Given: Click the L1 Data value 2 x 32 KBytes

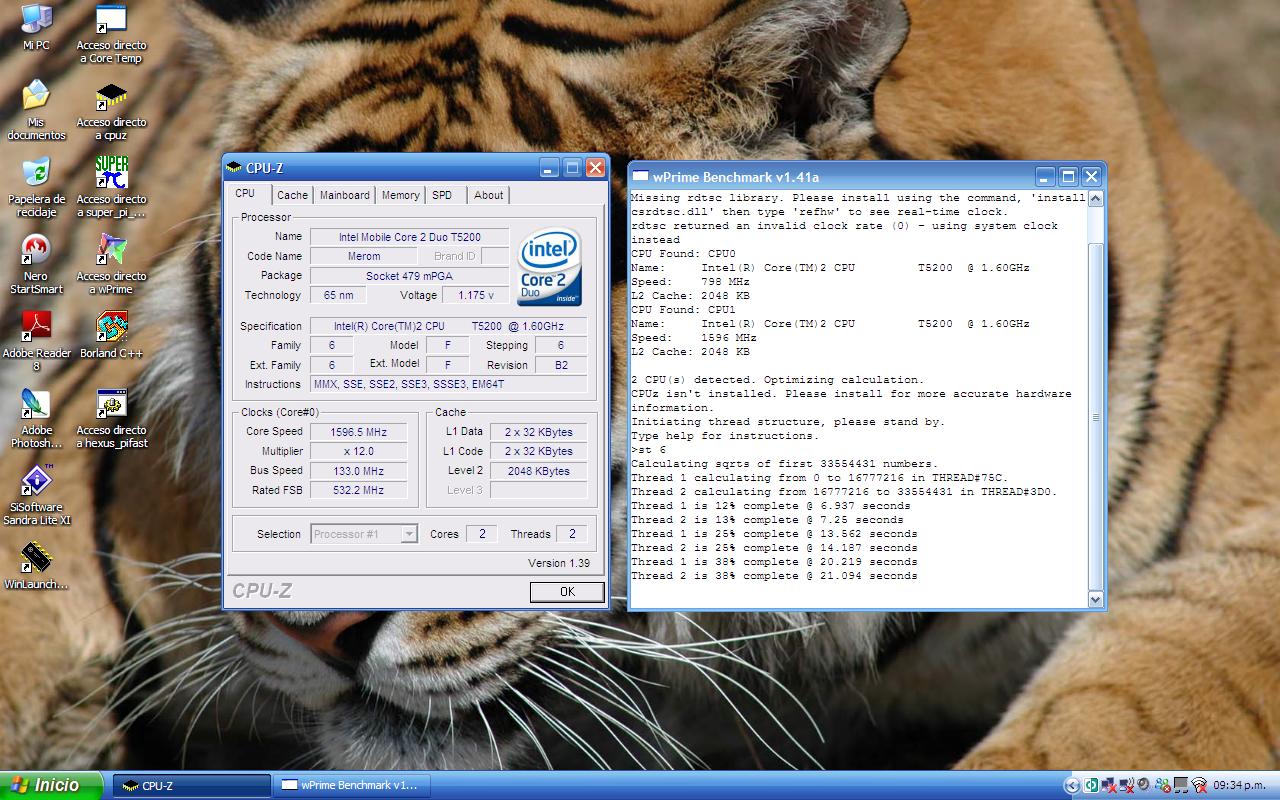Looking at the screenshot, I should [x=538, y=432].
